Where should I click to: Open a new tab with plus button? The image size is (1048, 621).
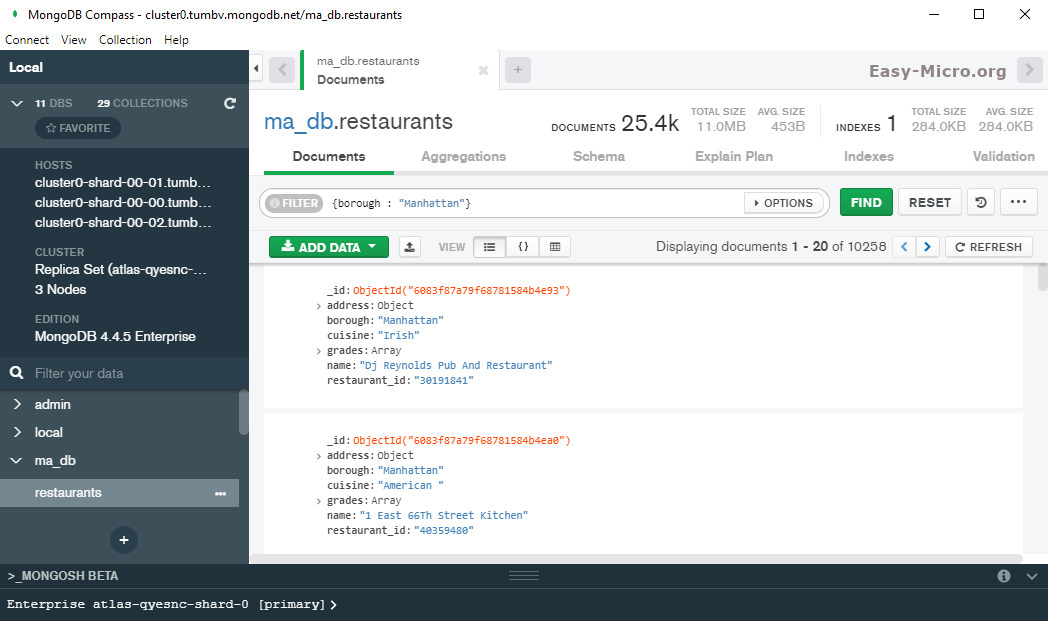518,70
